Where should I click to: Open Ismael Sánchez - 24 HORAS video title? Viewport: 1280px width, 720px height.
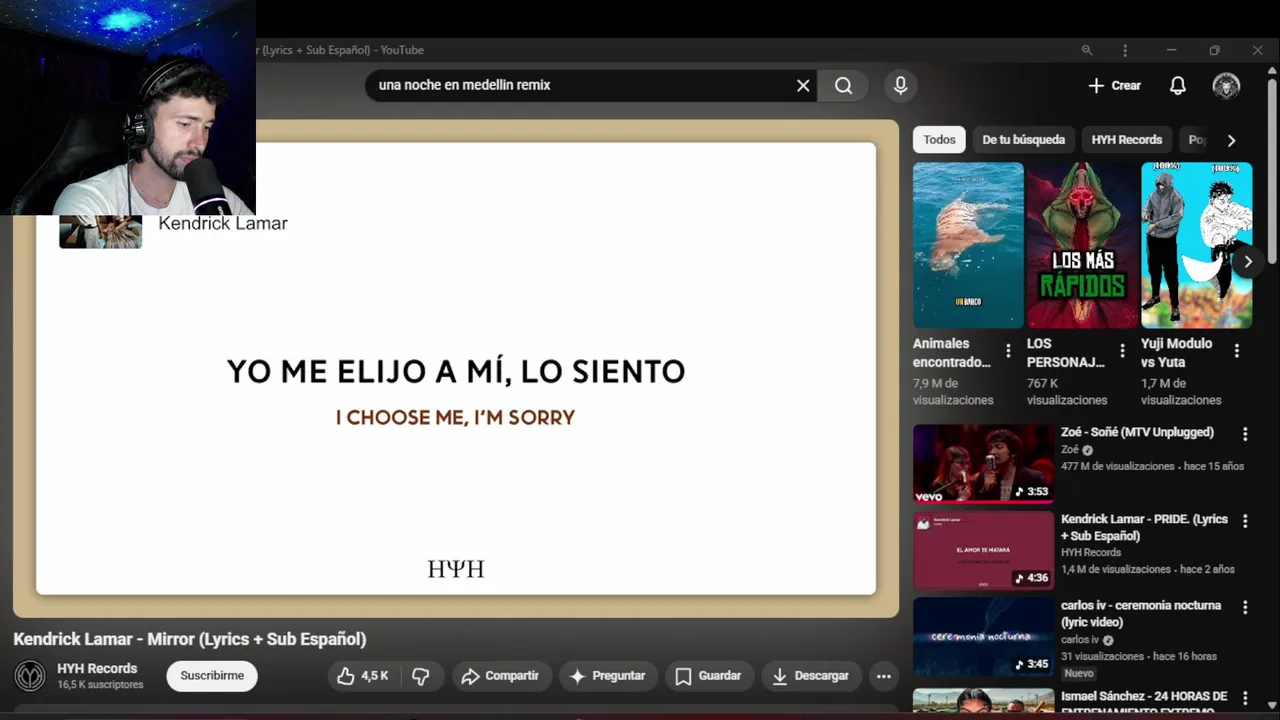pos(1144,703)
